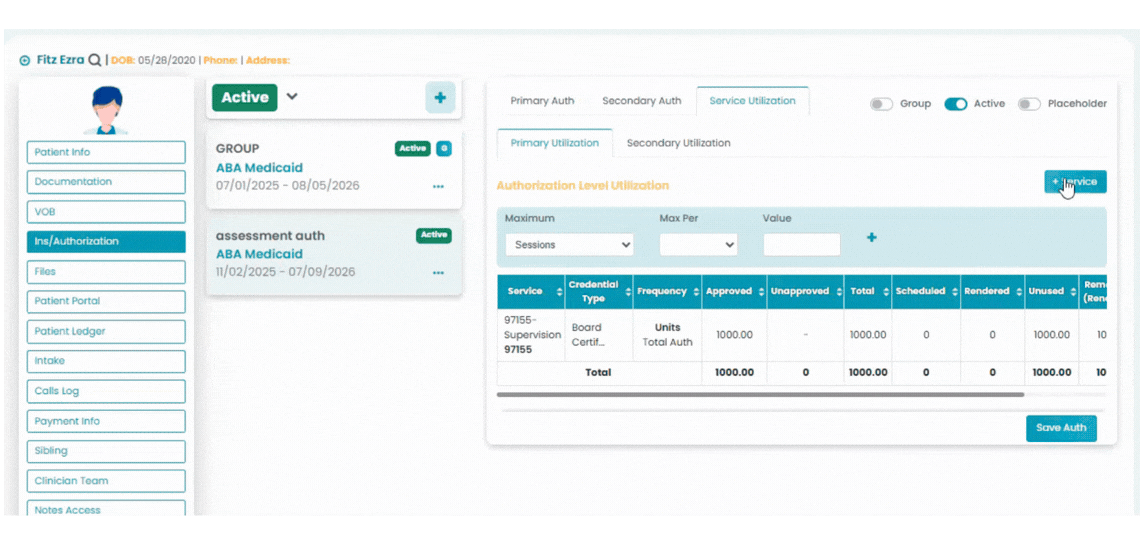The image size is (1140, 544).
Task: Click Active badge on assessment auth card
Action: [x=434, y=235]
